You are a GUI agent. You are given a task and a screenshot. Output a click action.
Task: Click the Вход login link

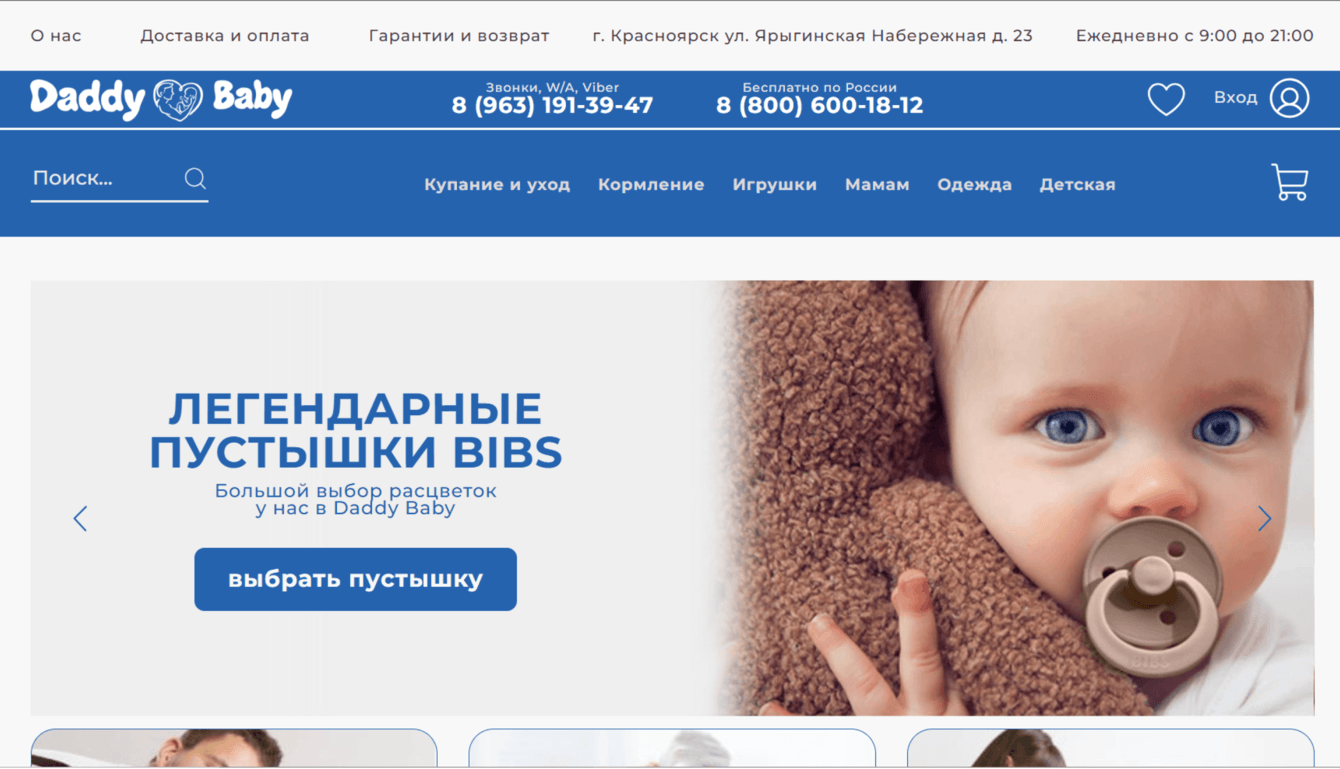point(1235,98)
